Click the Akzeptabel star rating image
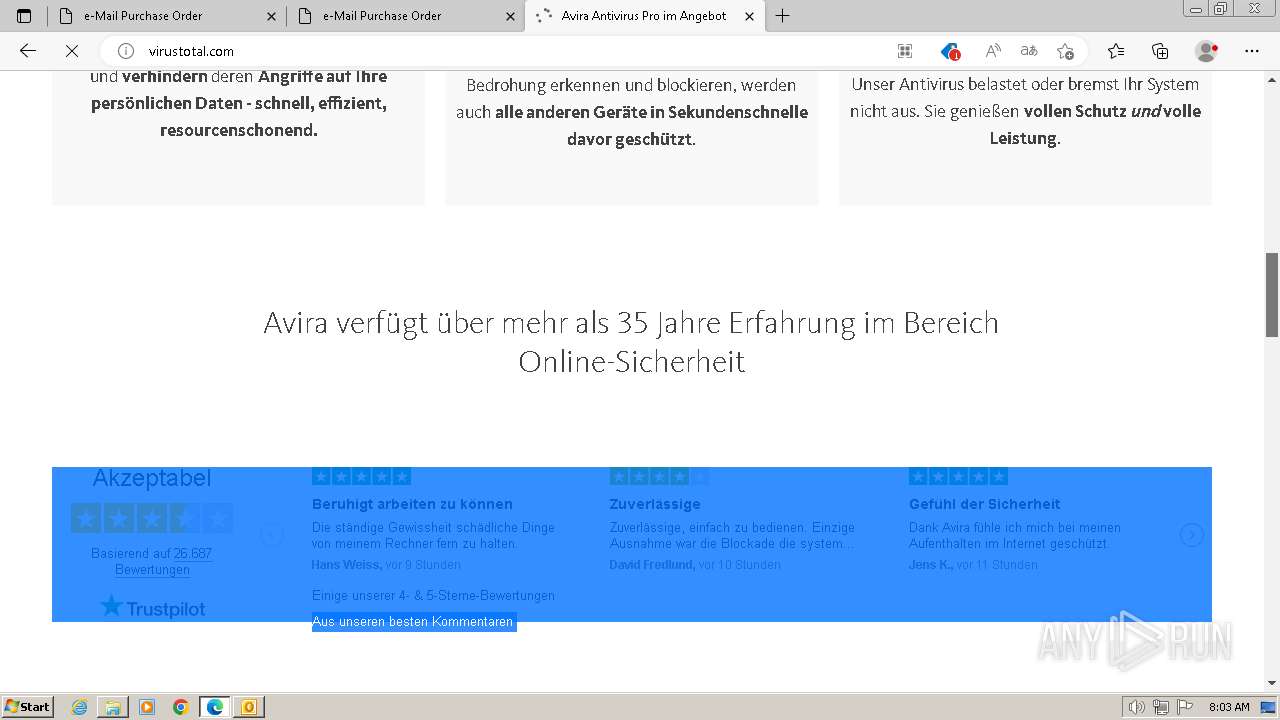1280x720 pixels. (x=152, y=518)
